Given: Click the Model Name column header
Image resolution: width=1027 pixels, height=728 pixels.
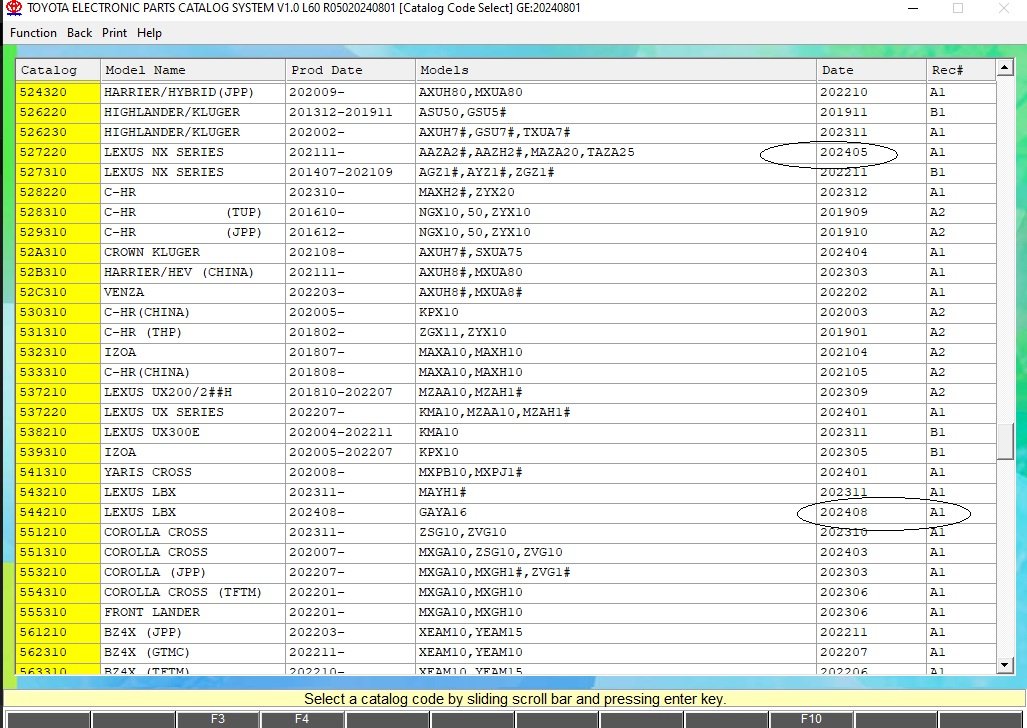Looking at the screenshot, I should pyautogui.click(x=192, y=70).
